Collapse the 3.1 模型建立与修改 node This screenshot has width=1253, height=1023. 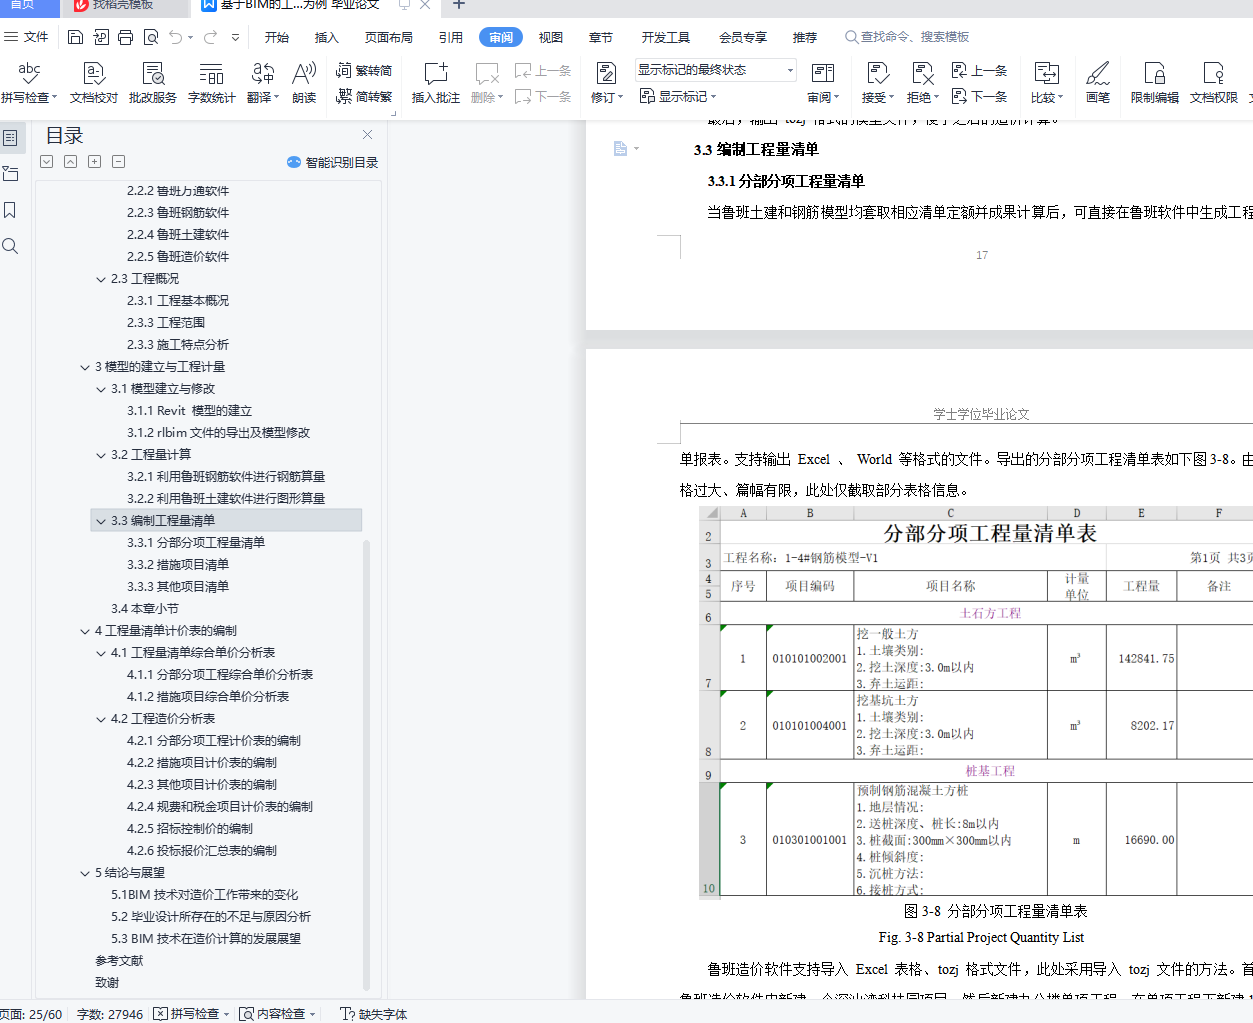(101, 389)
